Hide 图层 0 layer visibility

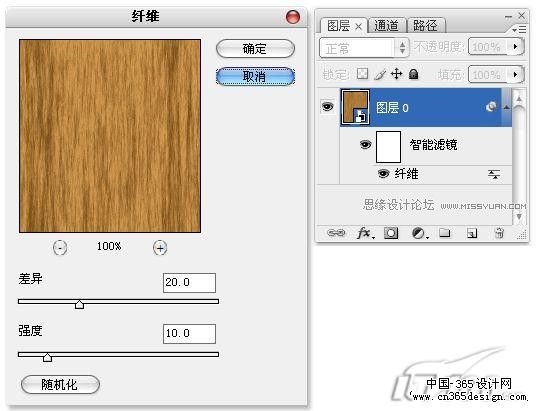[328, 107]
